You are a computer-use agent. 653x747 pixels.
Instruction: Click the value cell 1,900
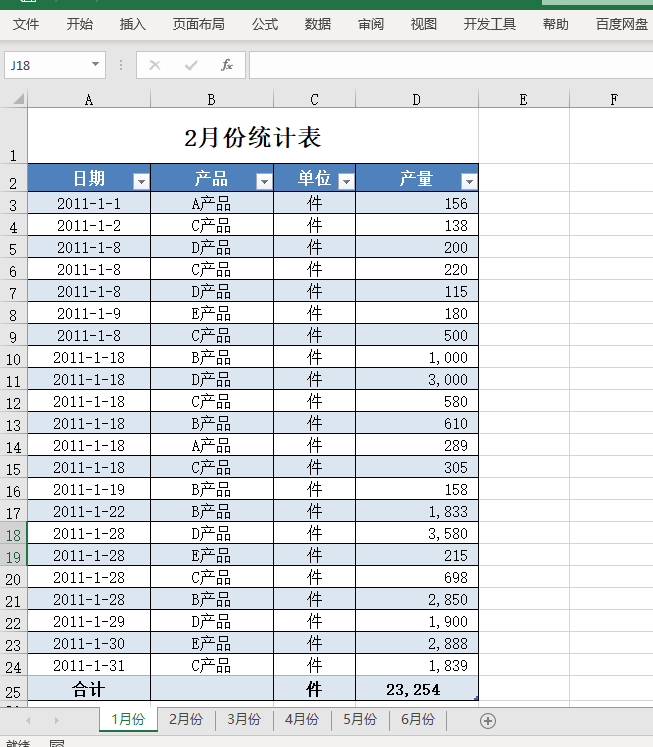(417, 621)
